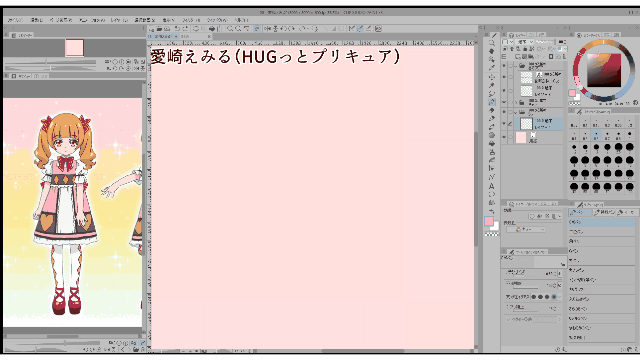Switch to the second sub tool group tab

click(x=604, y=213)
